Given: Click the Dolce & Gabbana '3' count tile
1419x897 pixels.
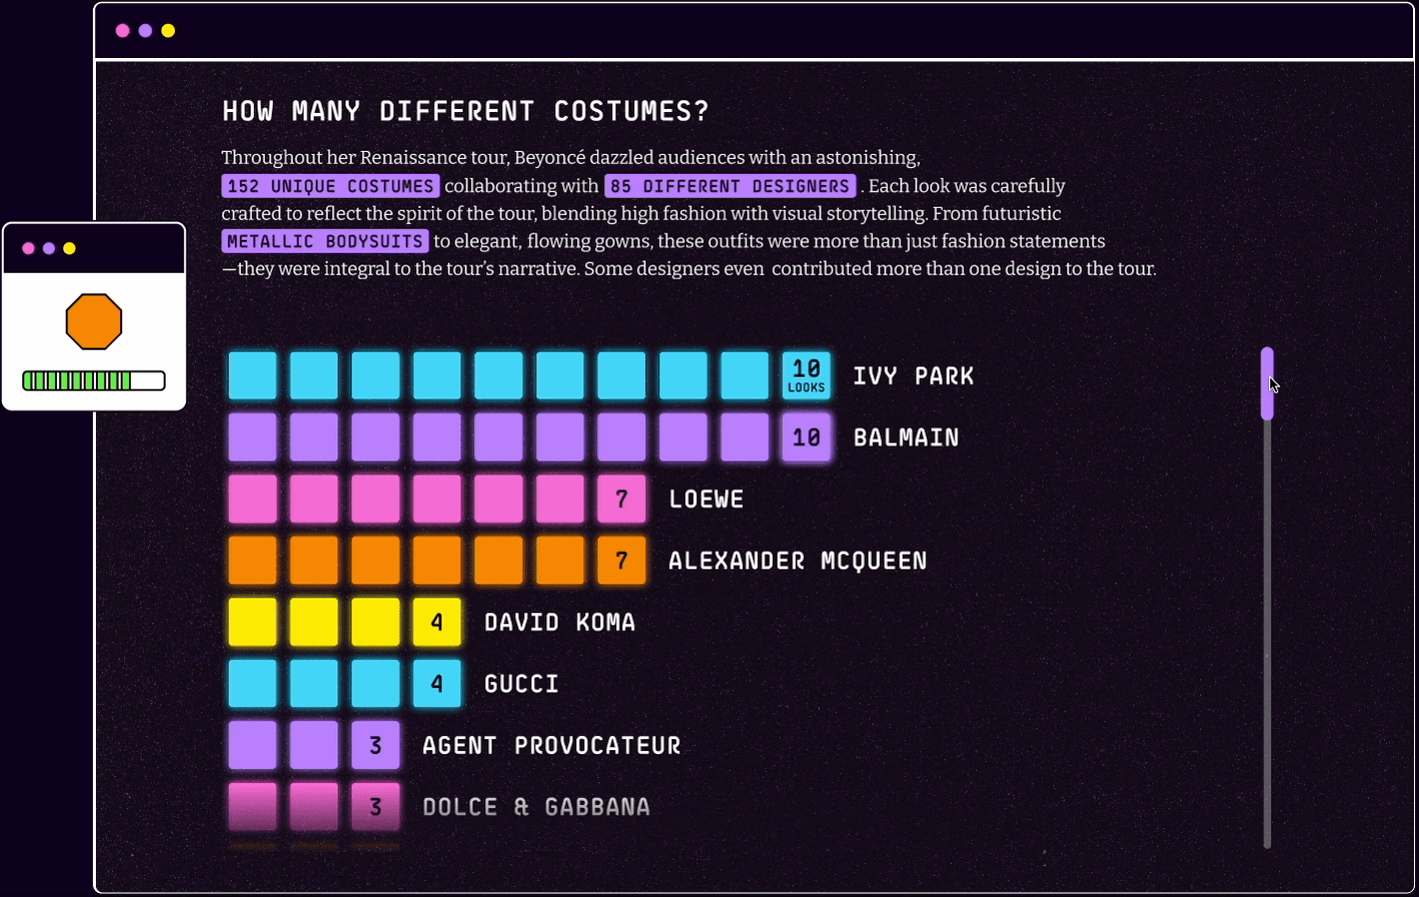Looking at the screenshot, I should (375, 806).
